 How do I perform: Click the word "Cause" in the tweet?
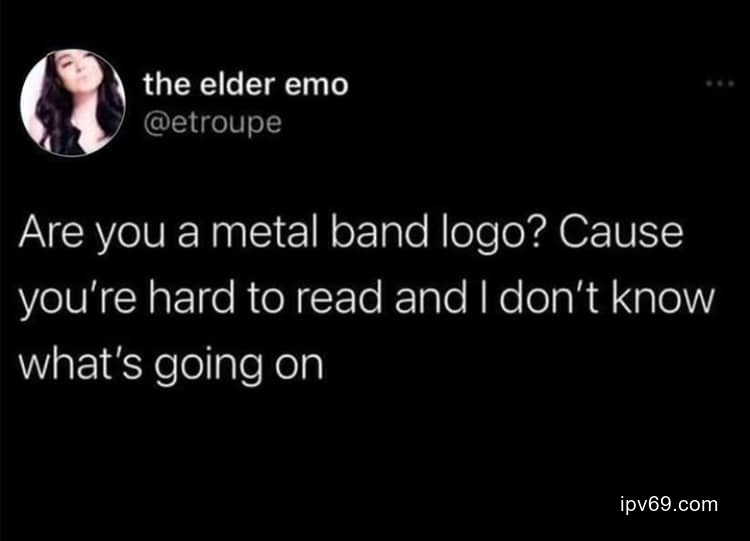pos(621,233)
